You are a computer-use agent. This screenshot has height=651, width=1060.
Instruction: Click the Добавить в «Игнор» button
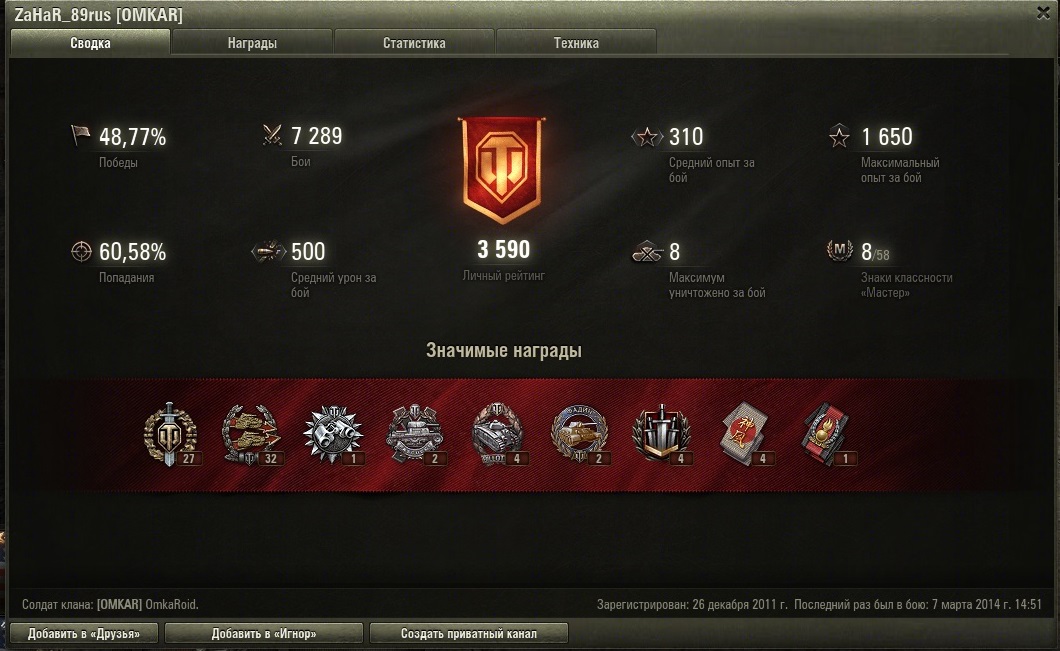pos(264,633)
